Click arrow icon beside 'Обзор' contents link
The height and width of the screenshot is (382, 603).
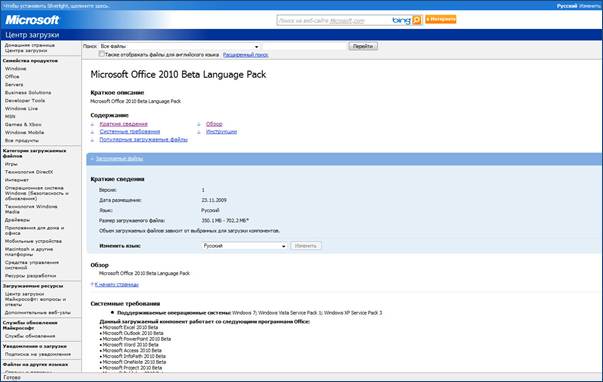point(199,124)
